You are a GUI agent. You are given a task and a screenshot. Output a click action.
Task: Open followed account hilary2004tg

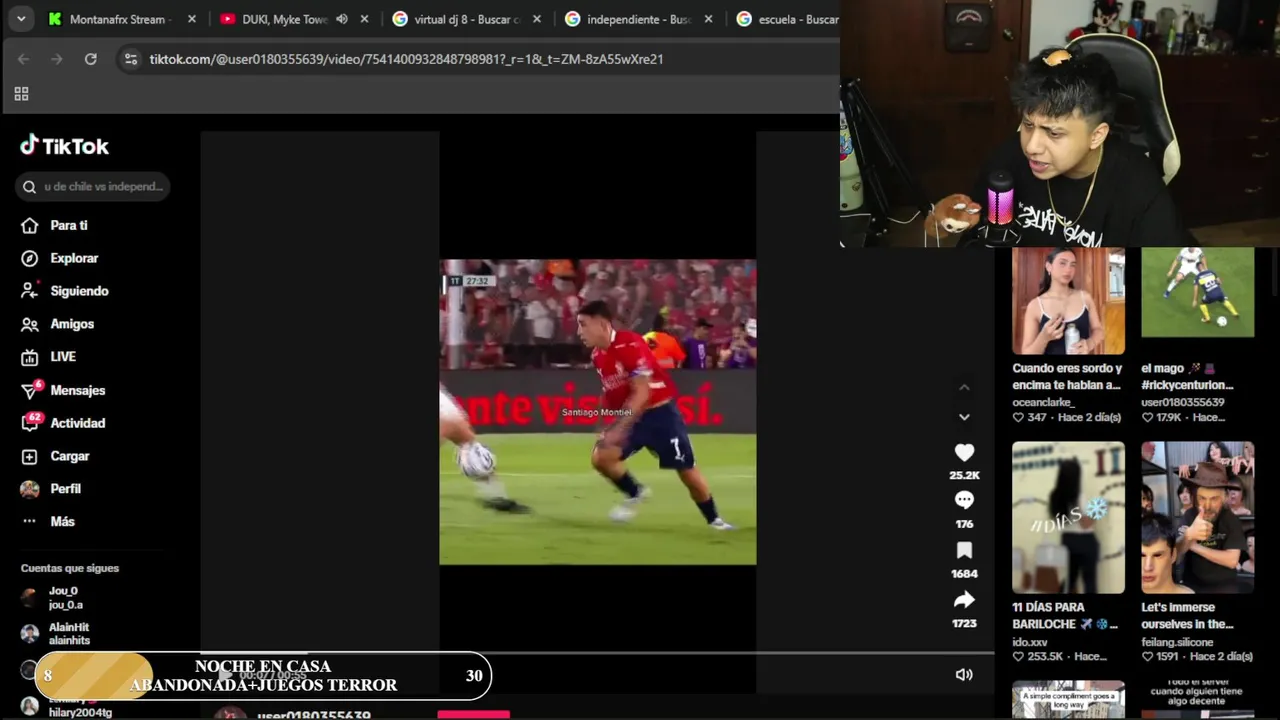pos(66,707)
